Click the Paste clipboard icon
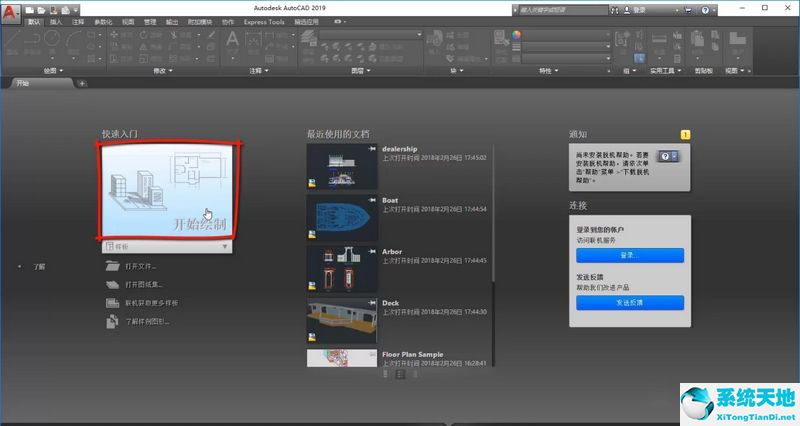Image resolution: width=800 pixels, height=426 pixels. click(x=697, y=40)
